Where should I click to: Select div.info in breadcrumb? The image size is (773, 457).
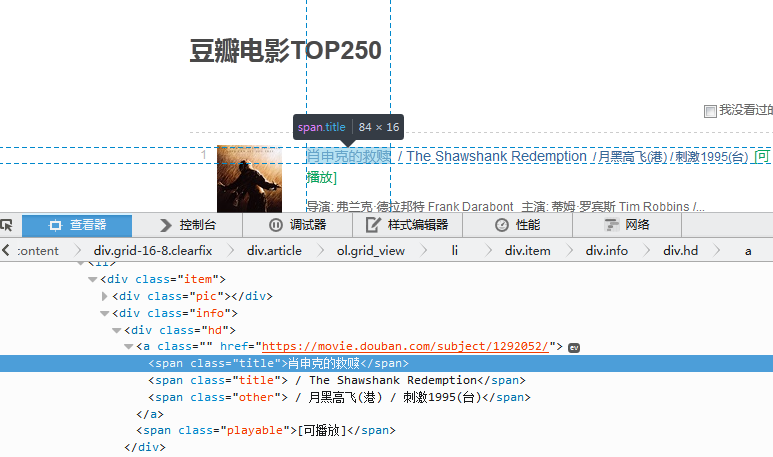click(x=607, y=251)
